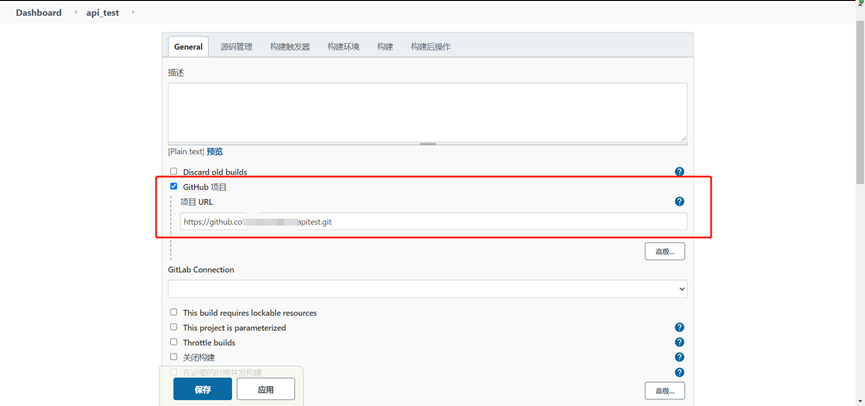Go to the 构建触发器 tab
The height and width of the screenshot is (406, 865).
290,47
